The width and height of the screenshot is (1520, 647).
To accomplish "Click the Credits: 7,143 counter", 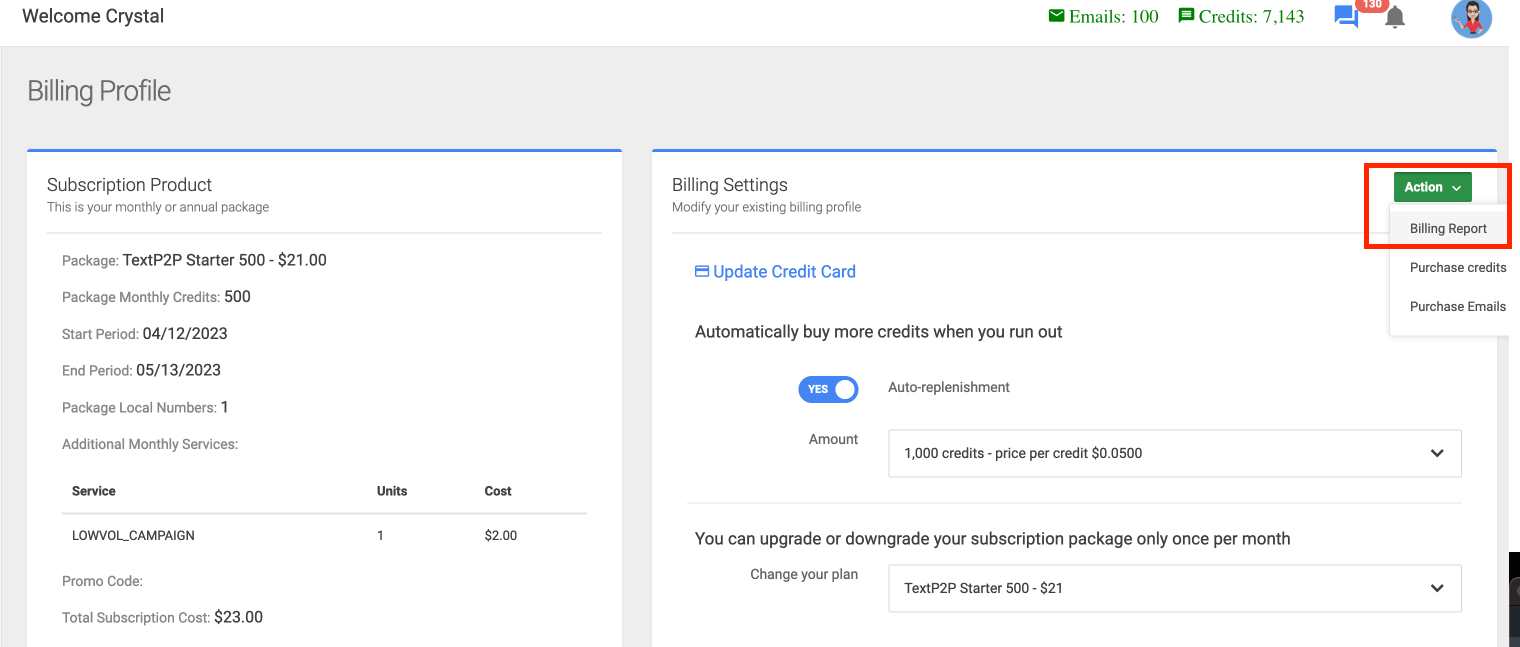I will click(x=1241, y=16).
